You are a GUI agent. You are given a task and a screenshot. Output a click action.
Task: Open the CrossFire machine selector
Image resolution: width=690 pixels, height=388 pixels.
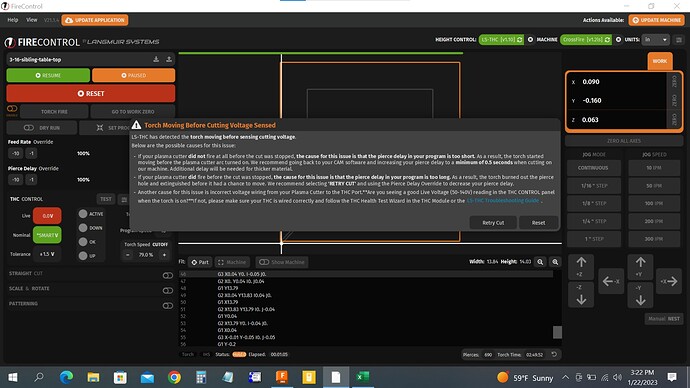[x=586, y=40]
